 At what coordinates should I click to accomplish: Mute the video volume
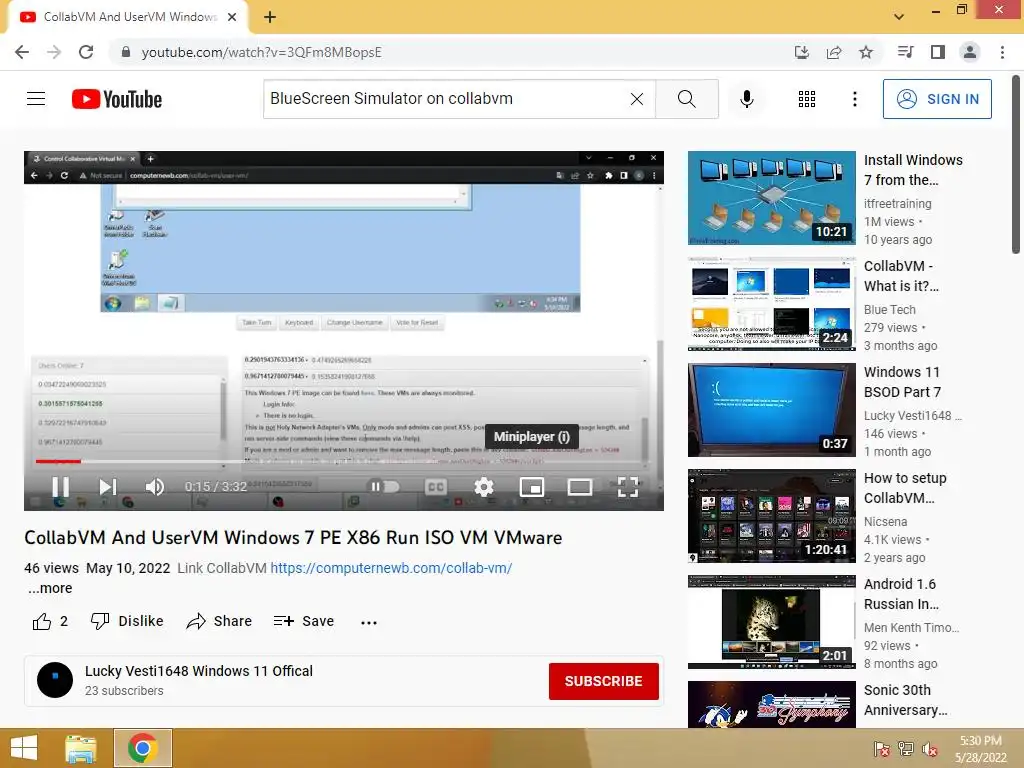pyautogui.click(x=155, y=487)
